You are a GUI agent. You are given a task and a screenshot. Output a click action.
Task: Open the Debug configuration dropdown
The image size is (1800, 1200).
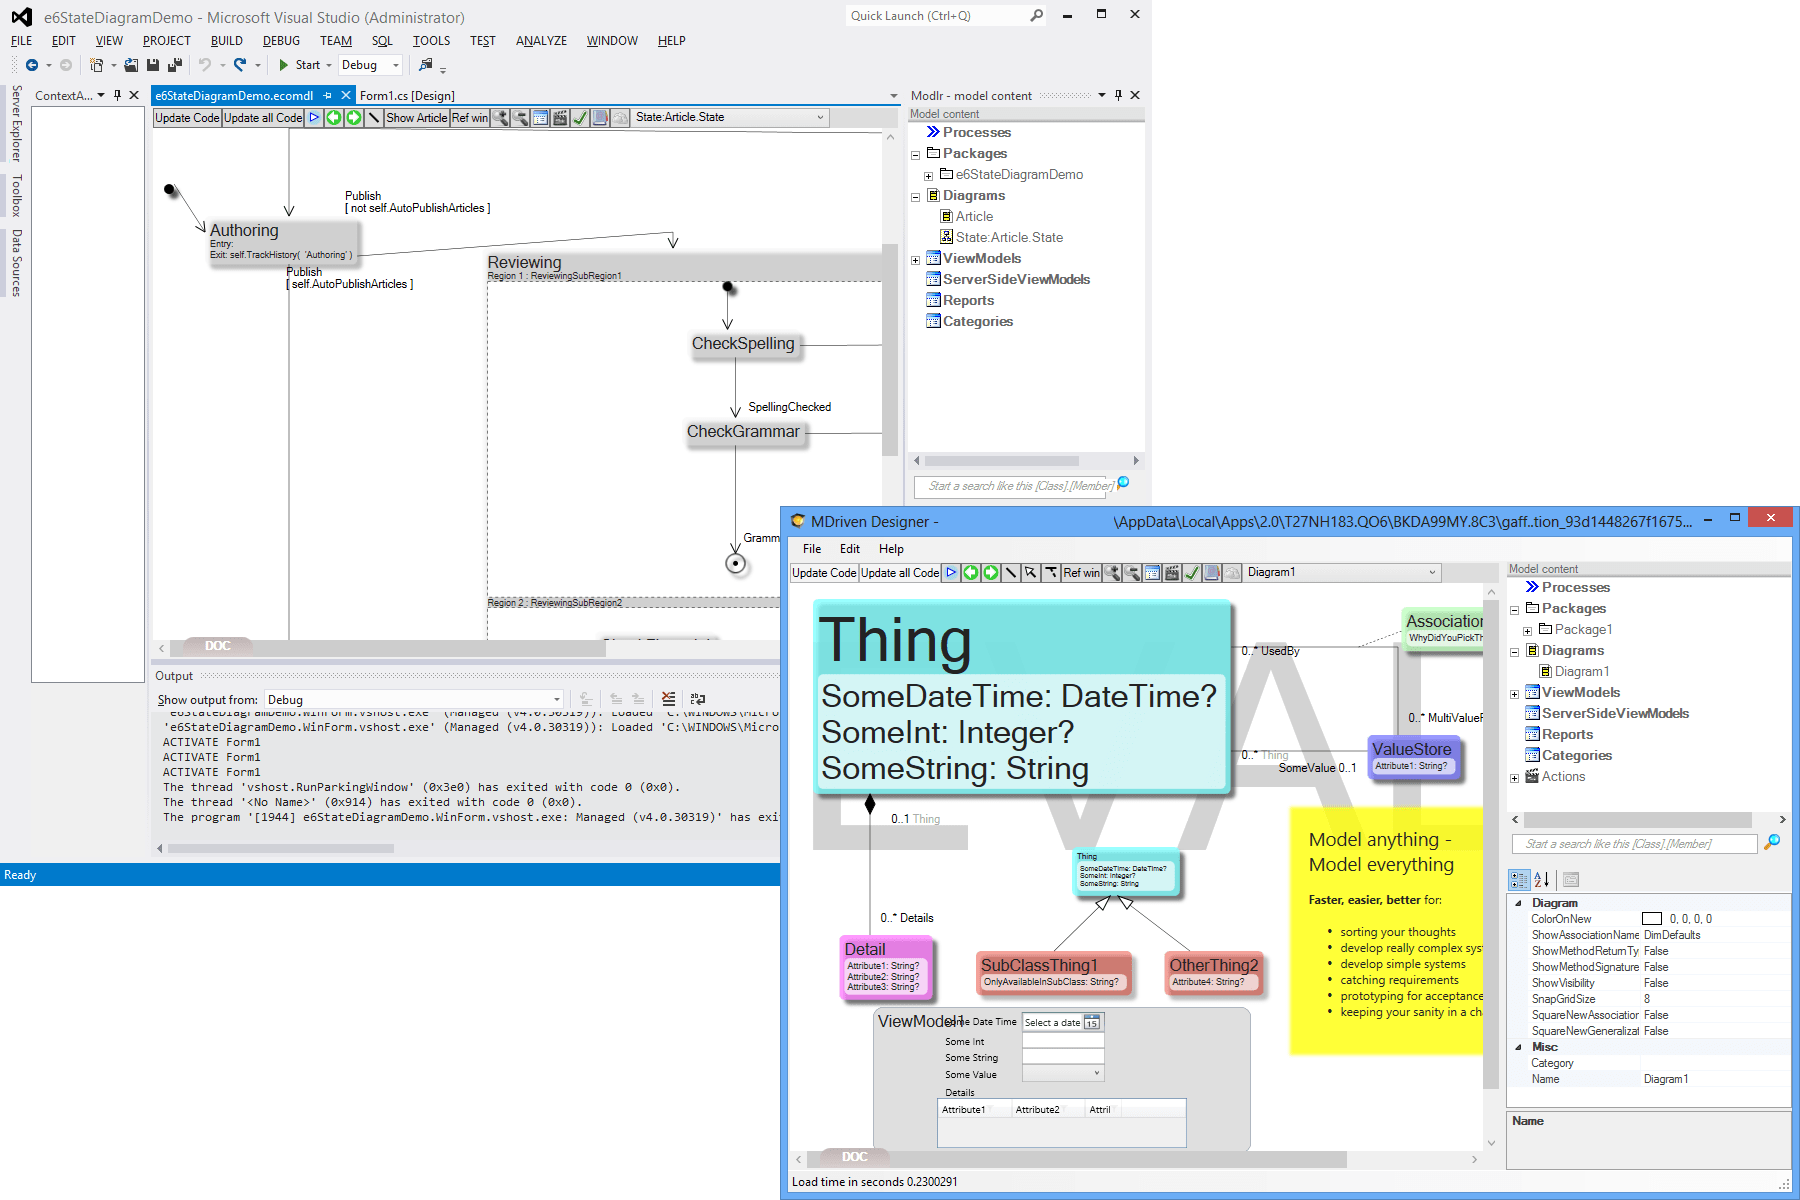coord(396,65)
